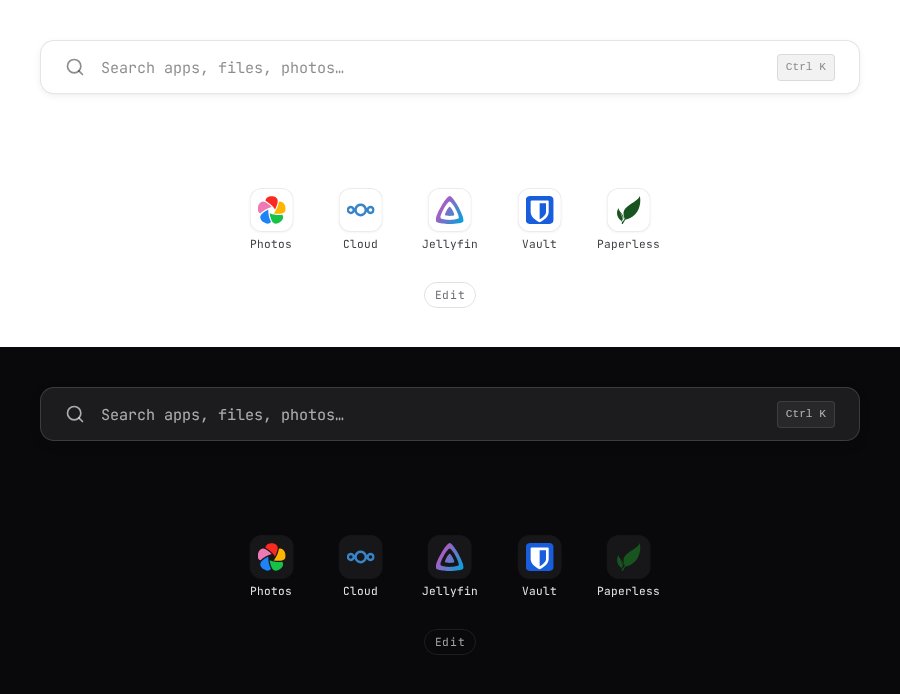This screenshot has width=900, height=694.
Task: Click the Photos label in light panel
Action: point(271,244)
